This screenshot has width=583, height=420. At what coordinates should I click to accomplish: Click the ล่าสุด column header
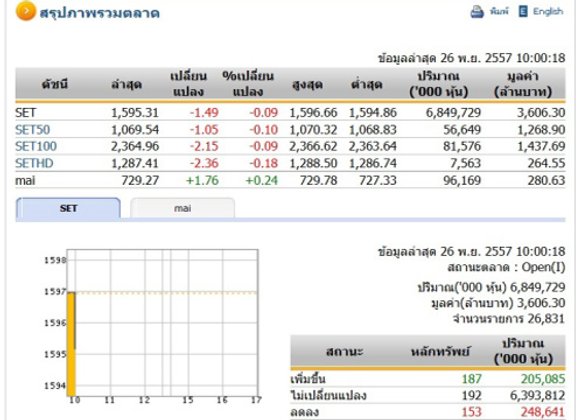click(x=126, y=84)
